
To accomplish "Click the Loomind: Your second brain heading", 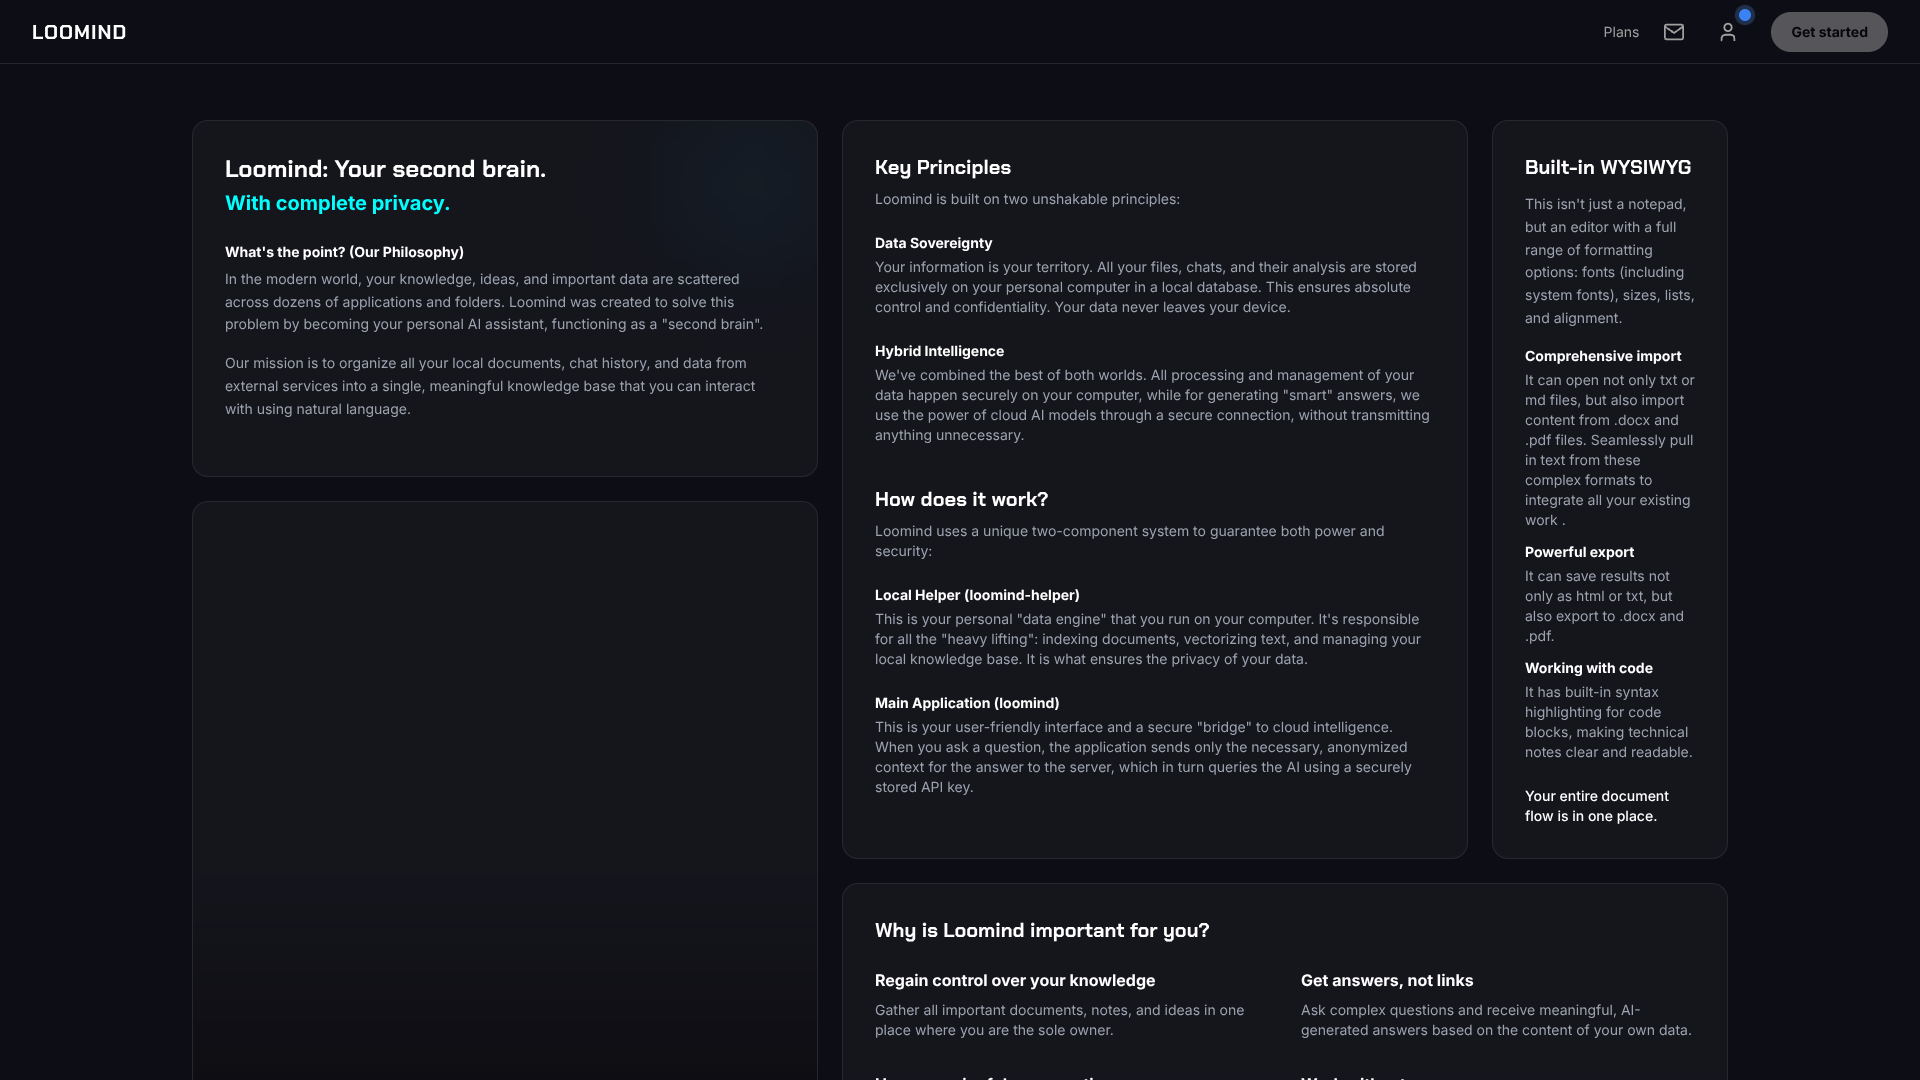I will click(x=385, y=169).
